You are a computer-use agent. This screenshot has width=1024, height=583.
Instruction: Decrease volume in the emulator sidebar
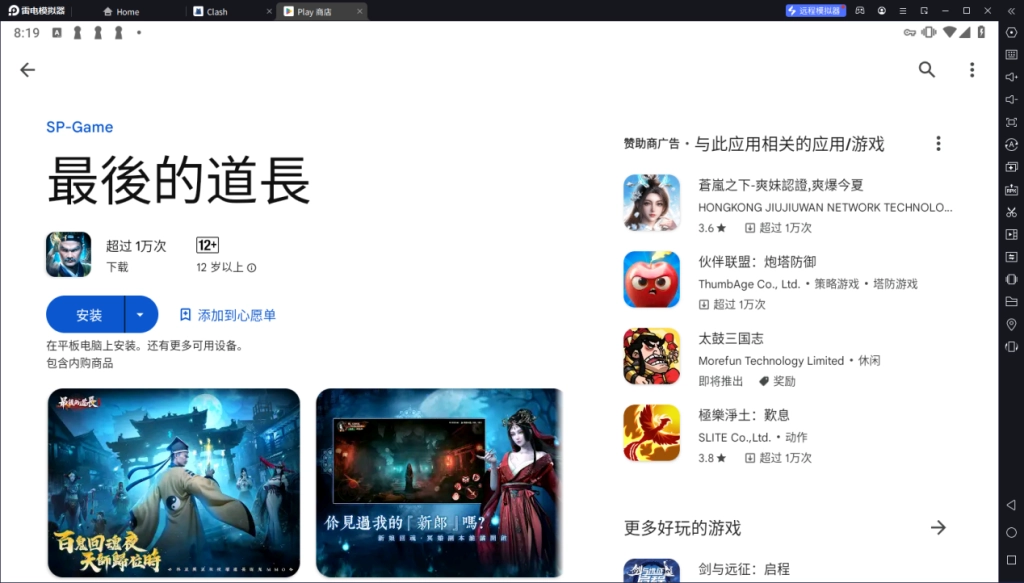tap(1012, 99)
